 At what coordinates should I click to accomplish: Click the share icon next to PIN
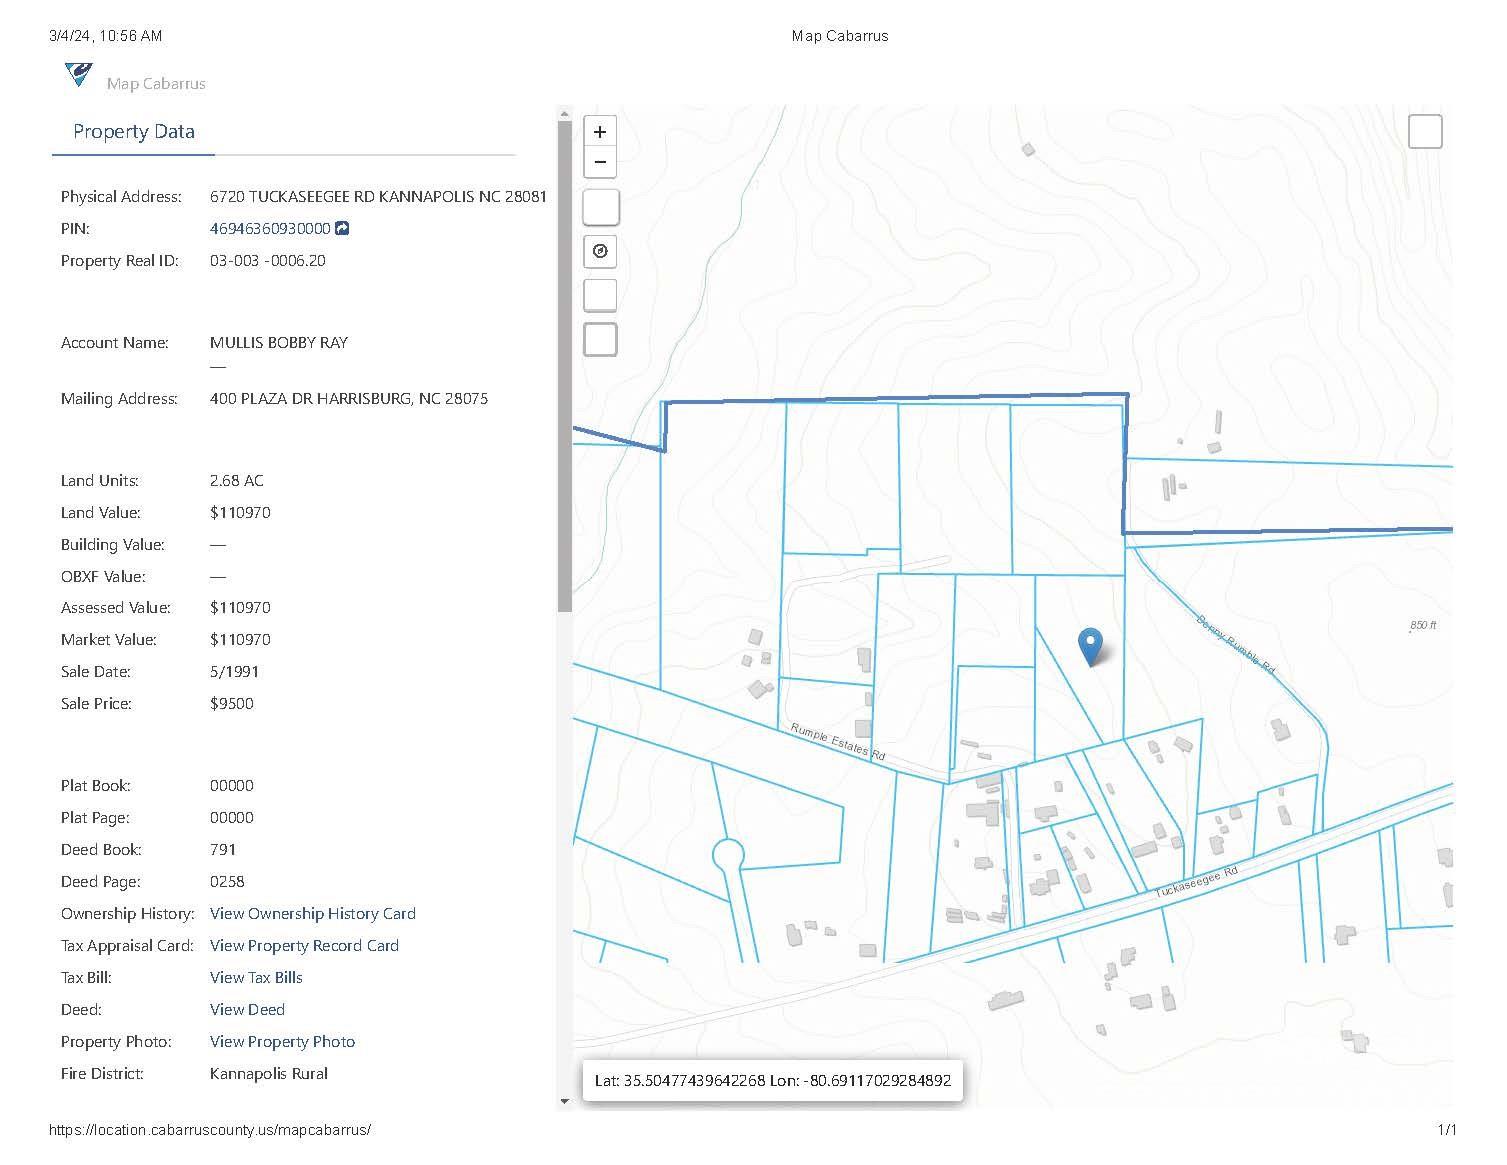[x=342, y=229]
